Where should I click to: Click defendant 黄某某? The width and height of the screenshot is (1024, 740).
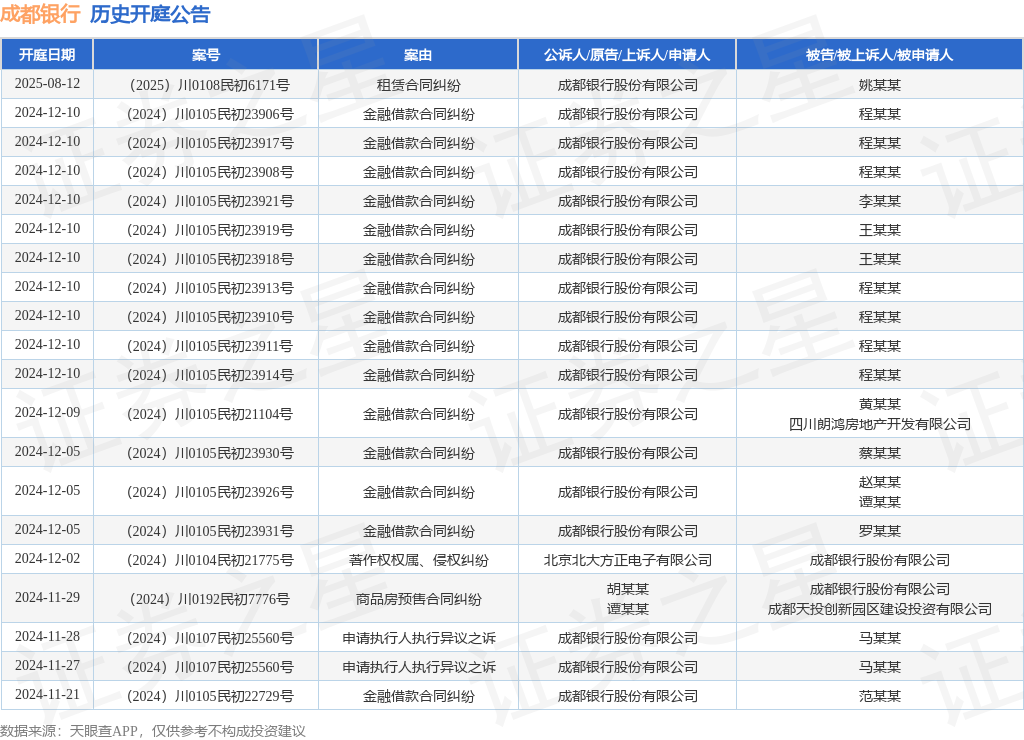pyautogui.click(x=880, y=404)
